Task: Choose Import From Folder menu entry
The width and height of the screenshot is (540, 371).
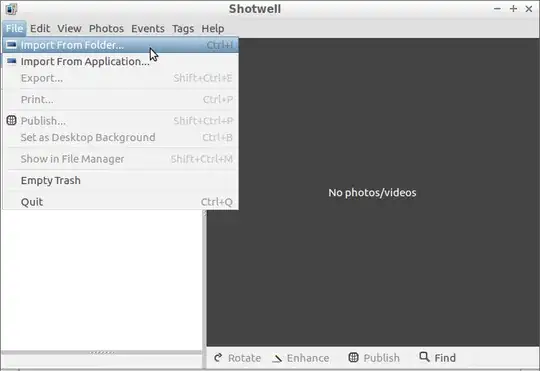Action: 120,45
